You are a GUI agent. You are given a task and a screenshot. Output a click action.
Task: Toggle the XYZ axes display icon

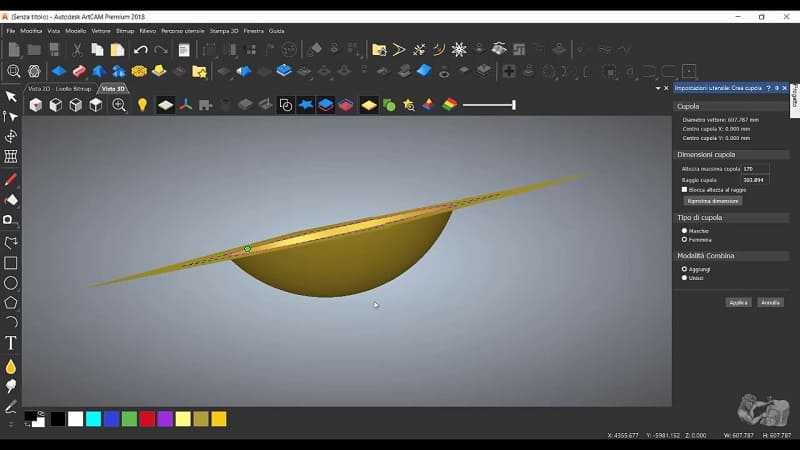coord(186,105)
